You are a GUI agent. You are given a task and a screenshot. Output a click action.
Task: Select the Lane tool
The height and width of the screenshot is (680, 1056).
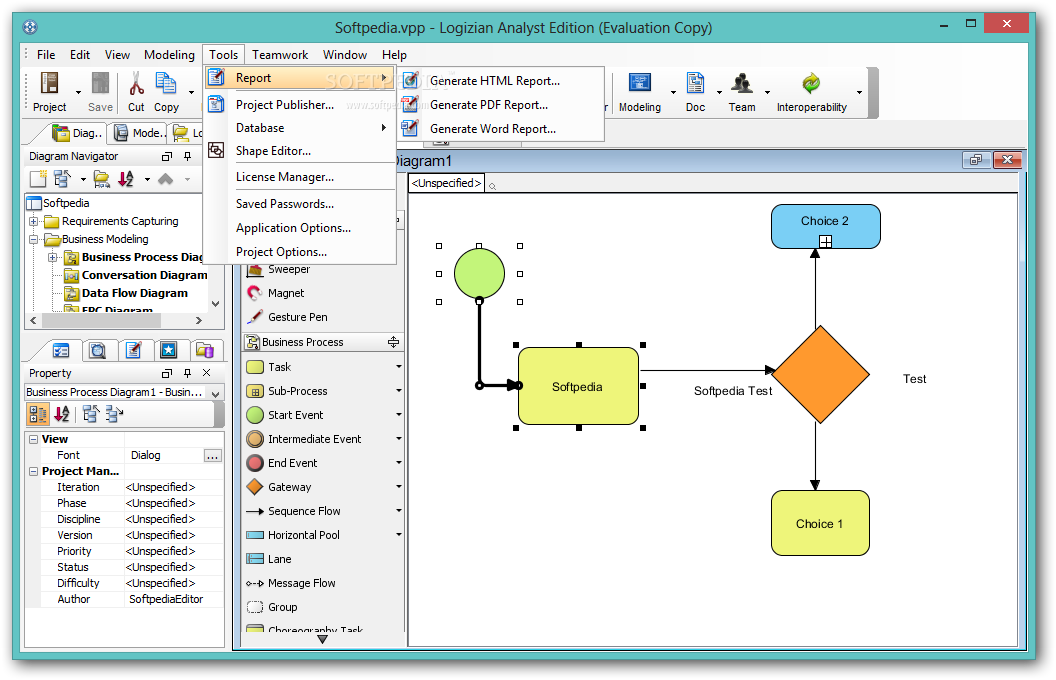(x=279, y=559)
